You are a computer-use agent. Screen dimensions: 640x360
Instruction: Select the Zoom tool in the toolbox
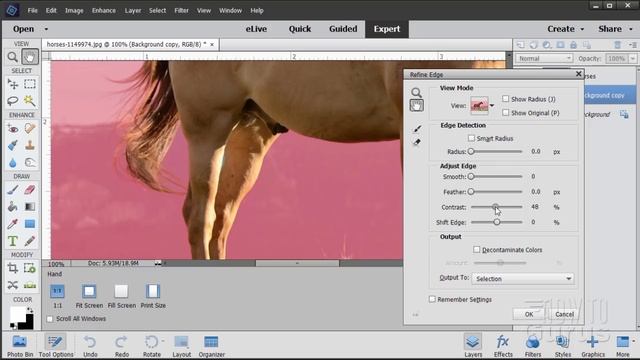pyautogui.click(x=13, y=57)
